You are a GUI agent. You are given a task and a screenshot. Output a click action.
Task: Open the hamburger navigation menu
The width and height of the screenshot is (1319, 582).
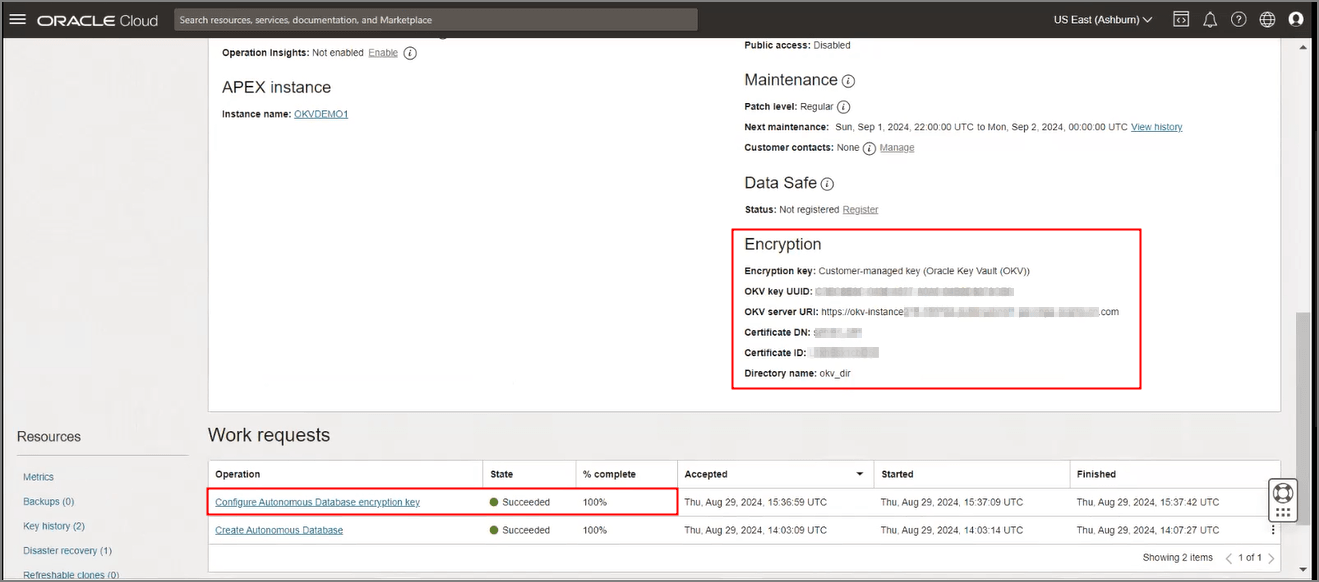(17, 20)
